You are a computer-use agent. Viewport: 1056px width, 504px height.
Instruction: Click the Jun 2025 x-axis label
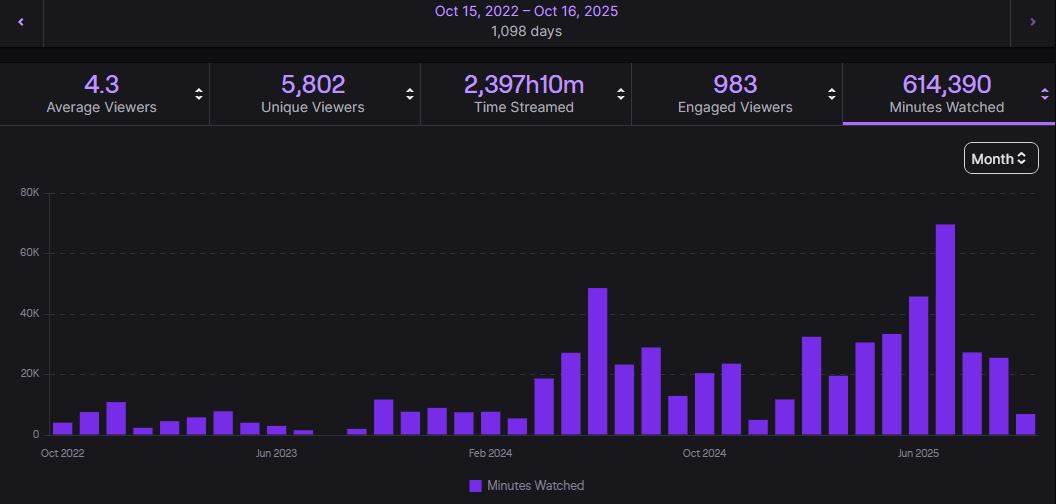918,453
